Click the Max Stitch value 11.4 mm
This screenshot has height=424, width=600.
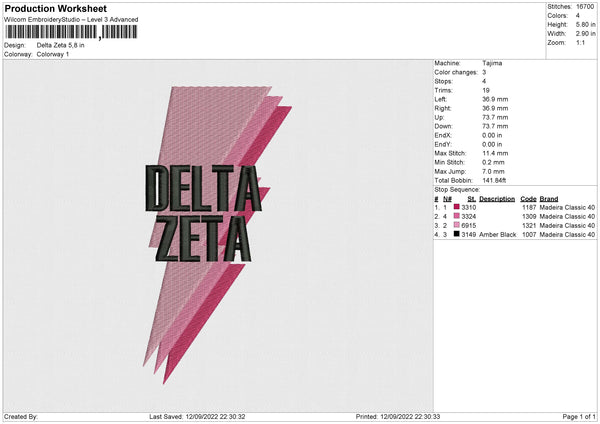coord(495,153)
